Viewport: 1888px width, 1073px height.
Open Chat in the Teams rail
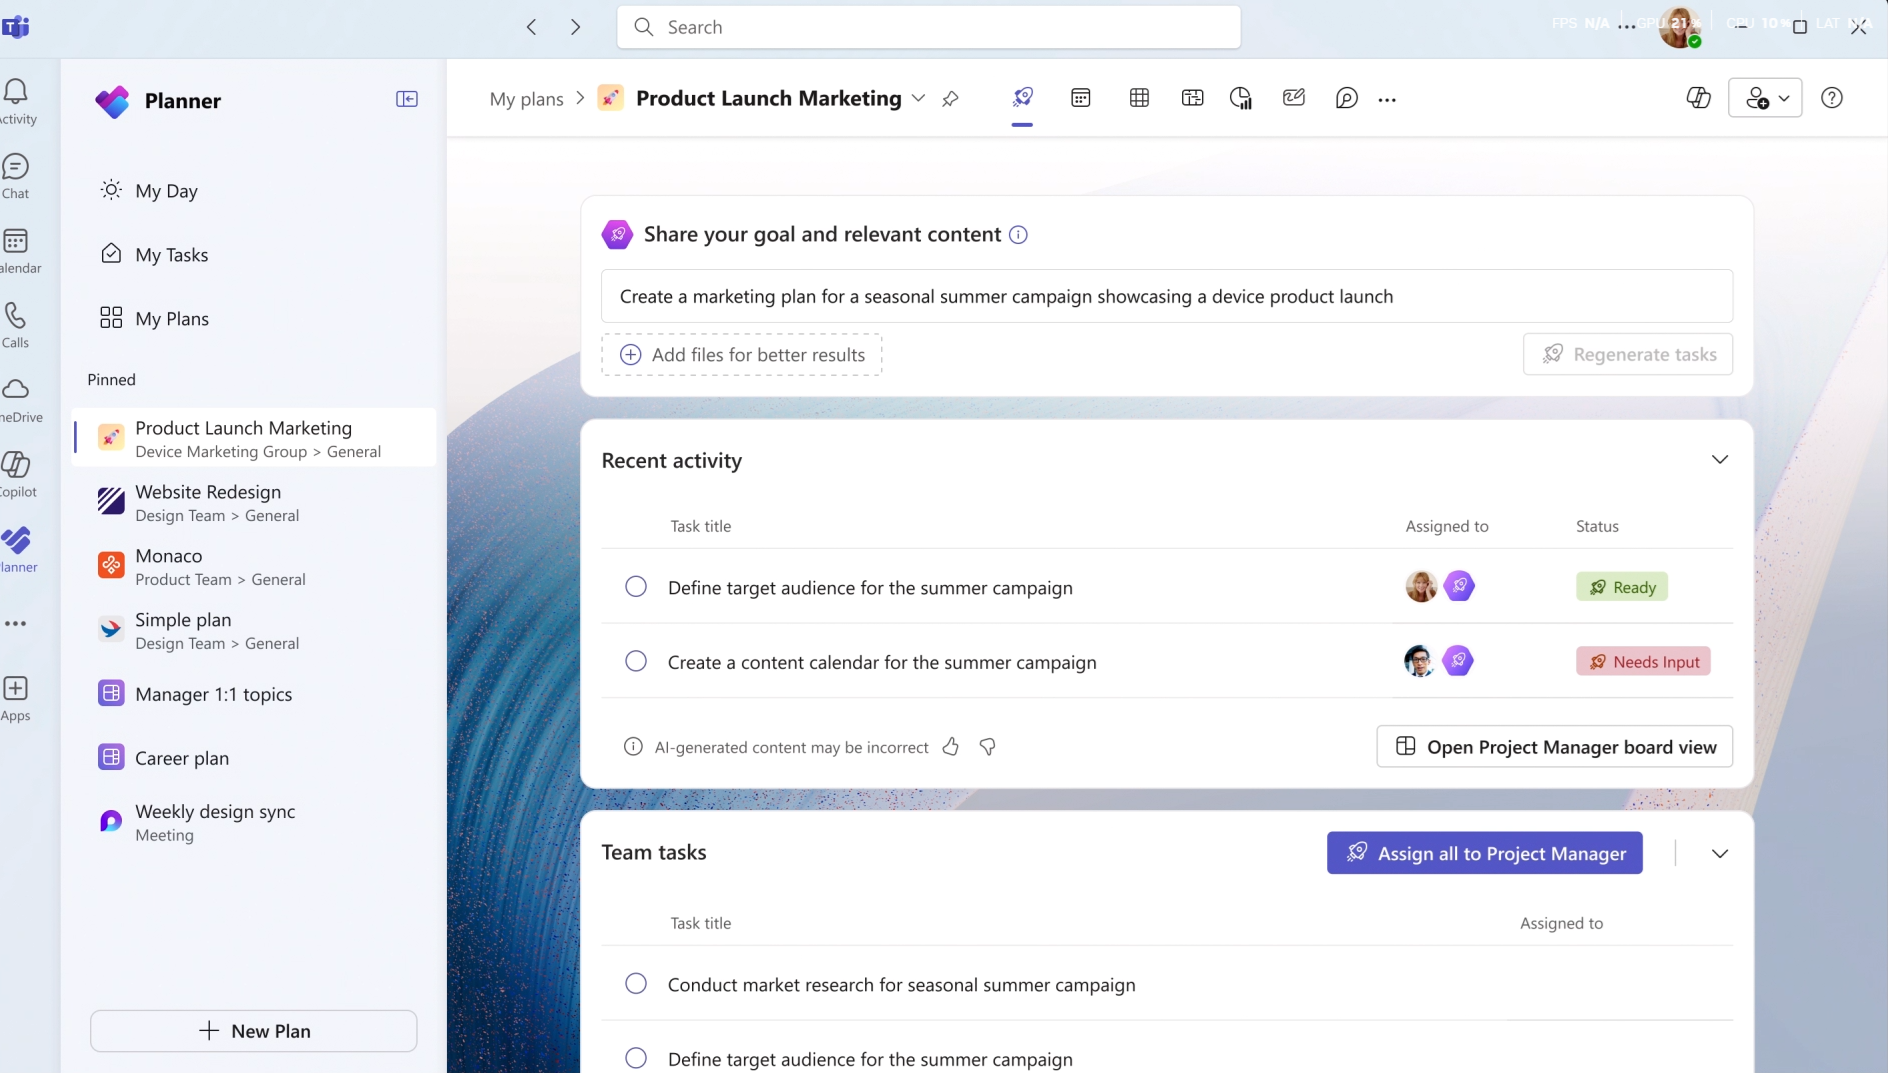[x=17, y=176]
